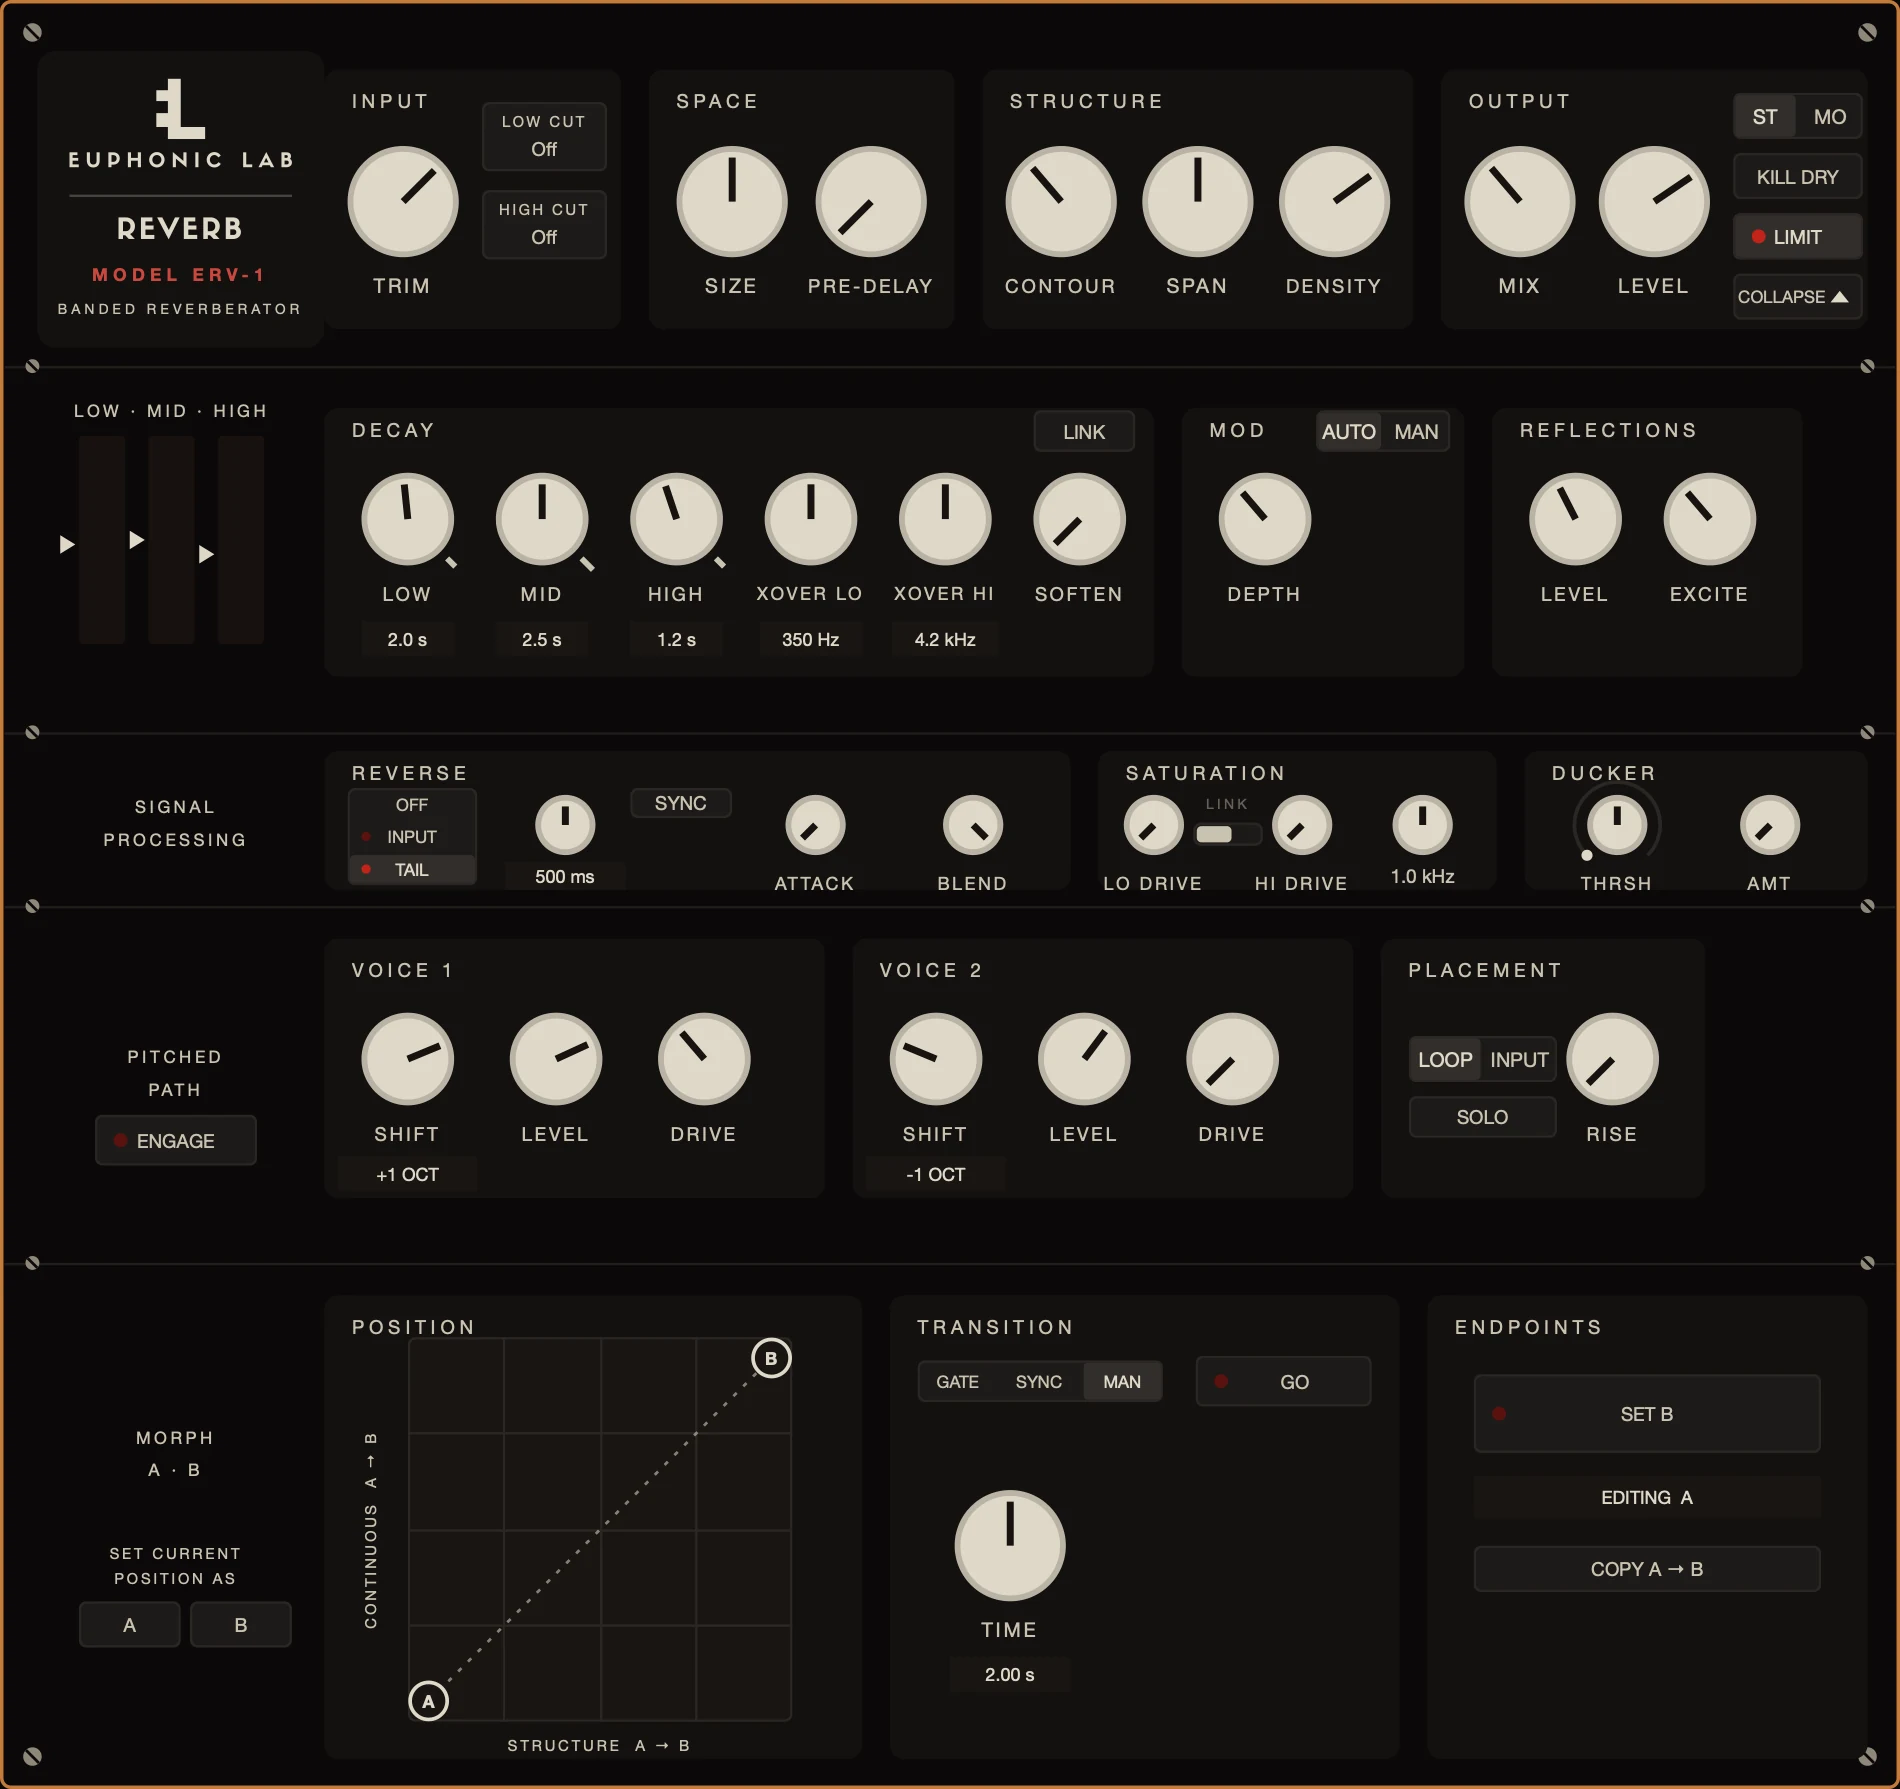Click the PRE-DELAY knob
The image size is (1900, 1789).
(x=870, y=202)
